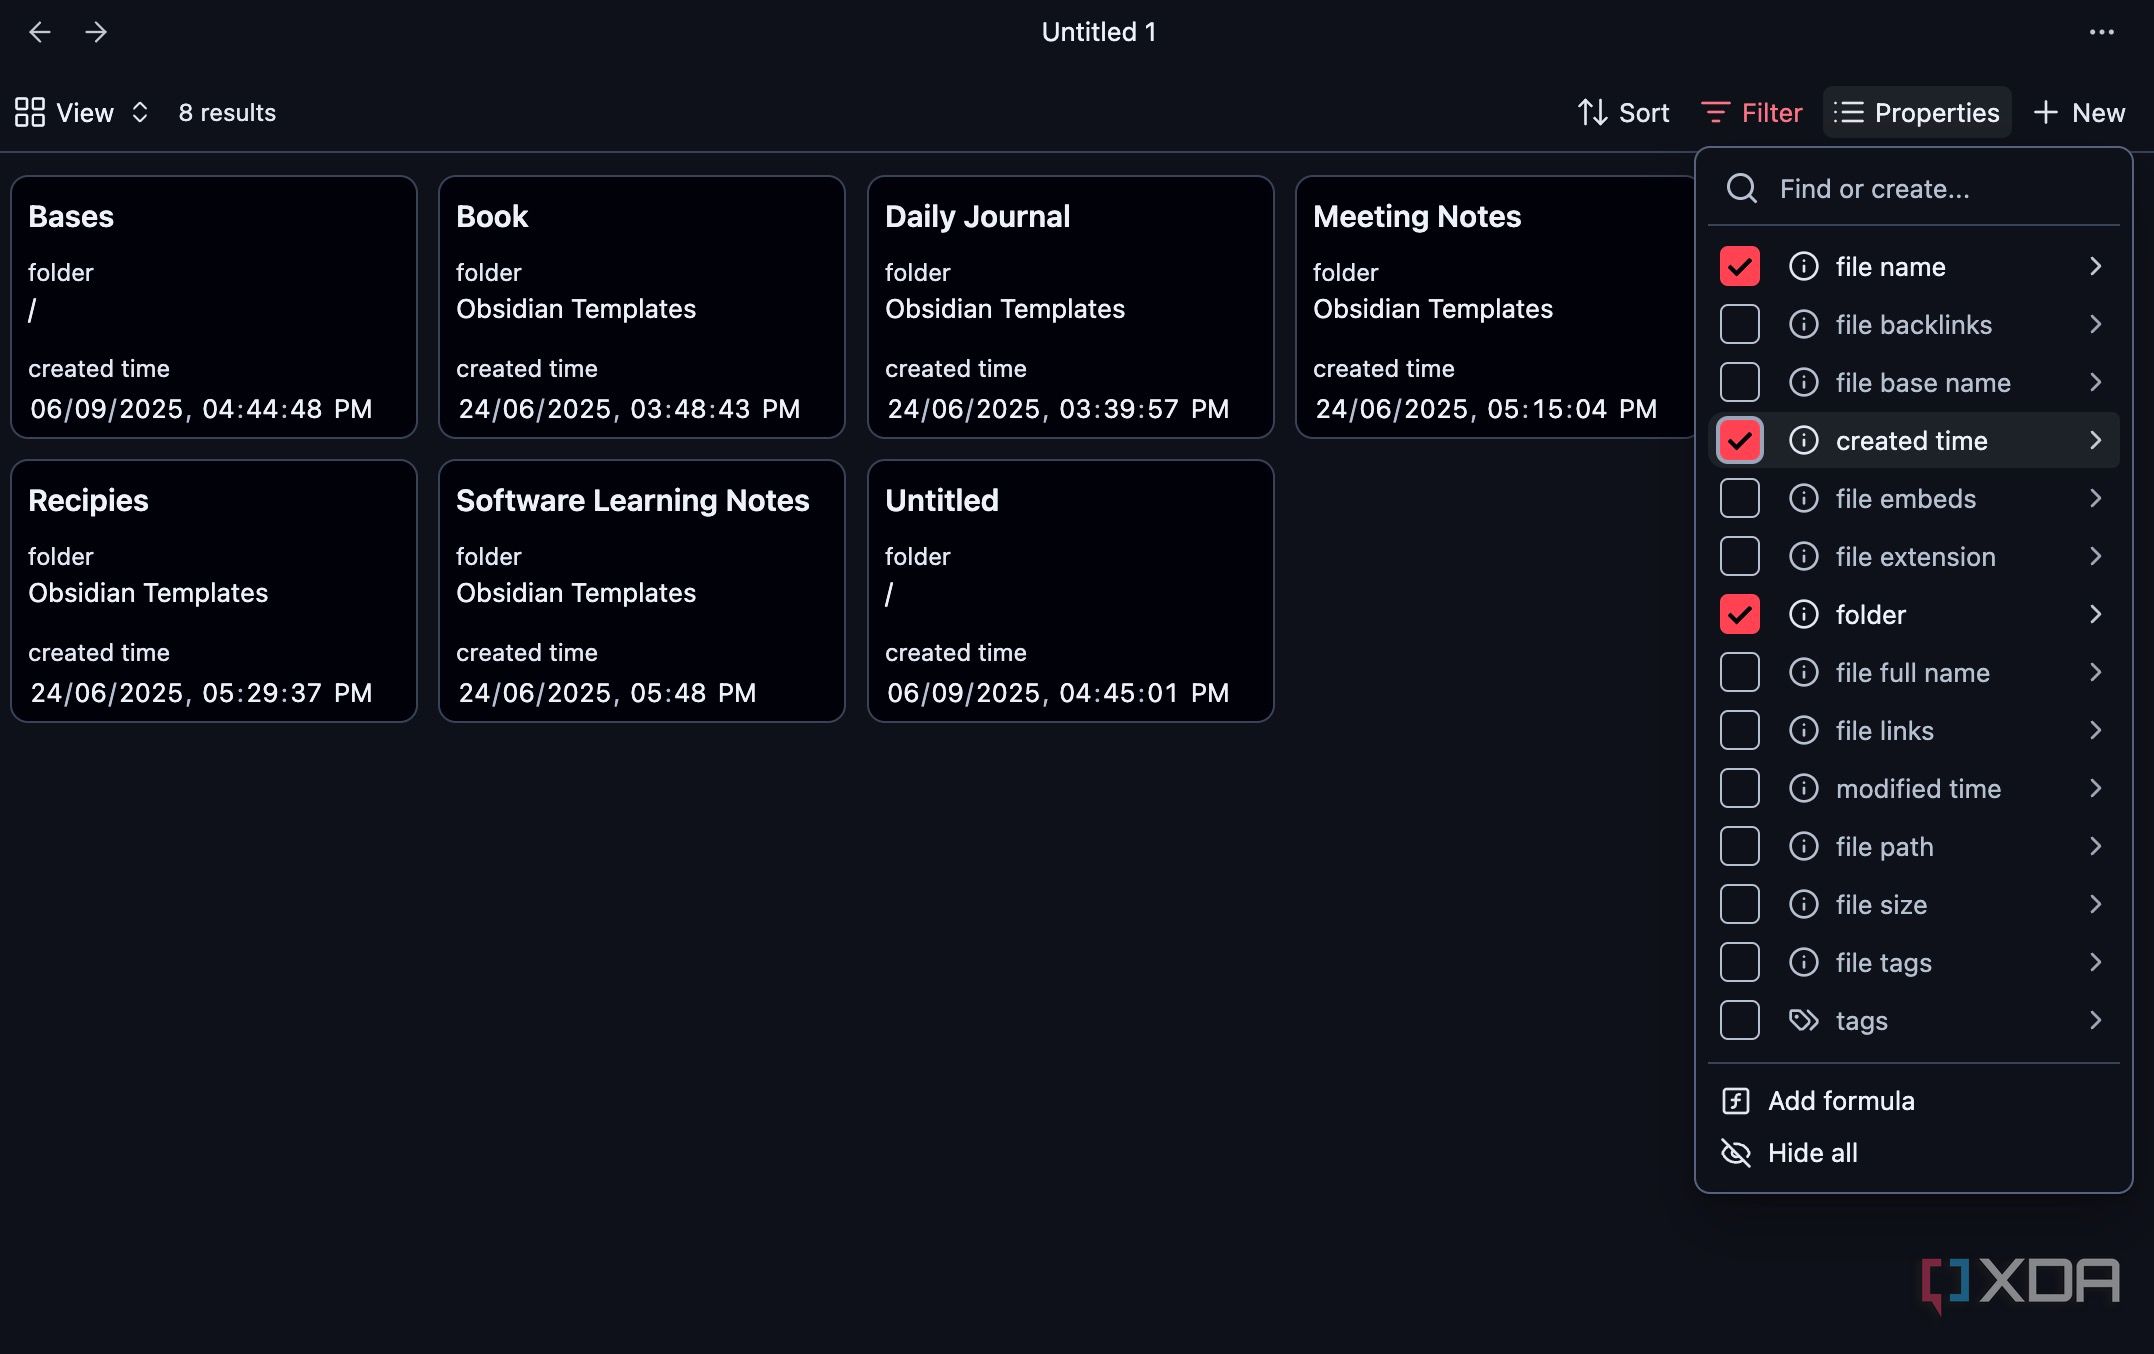This screenshot has width=2154, height=1354.
Task: Click the Add formula icon
Action: (1736, 1101)
